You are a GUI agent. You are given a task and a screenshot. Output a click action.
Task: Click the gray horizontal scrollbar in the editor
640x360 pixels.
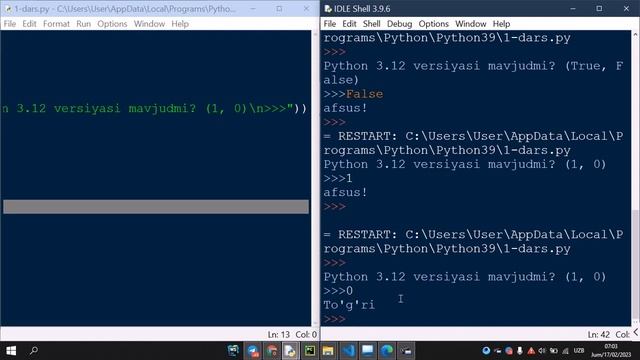point(156,207)
